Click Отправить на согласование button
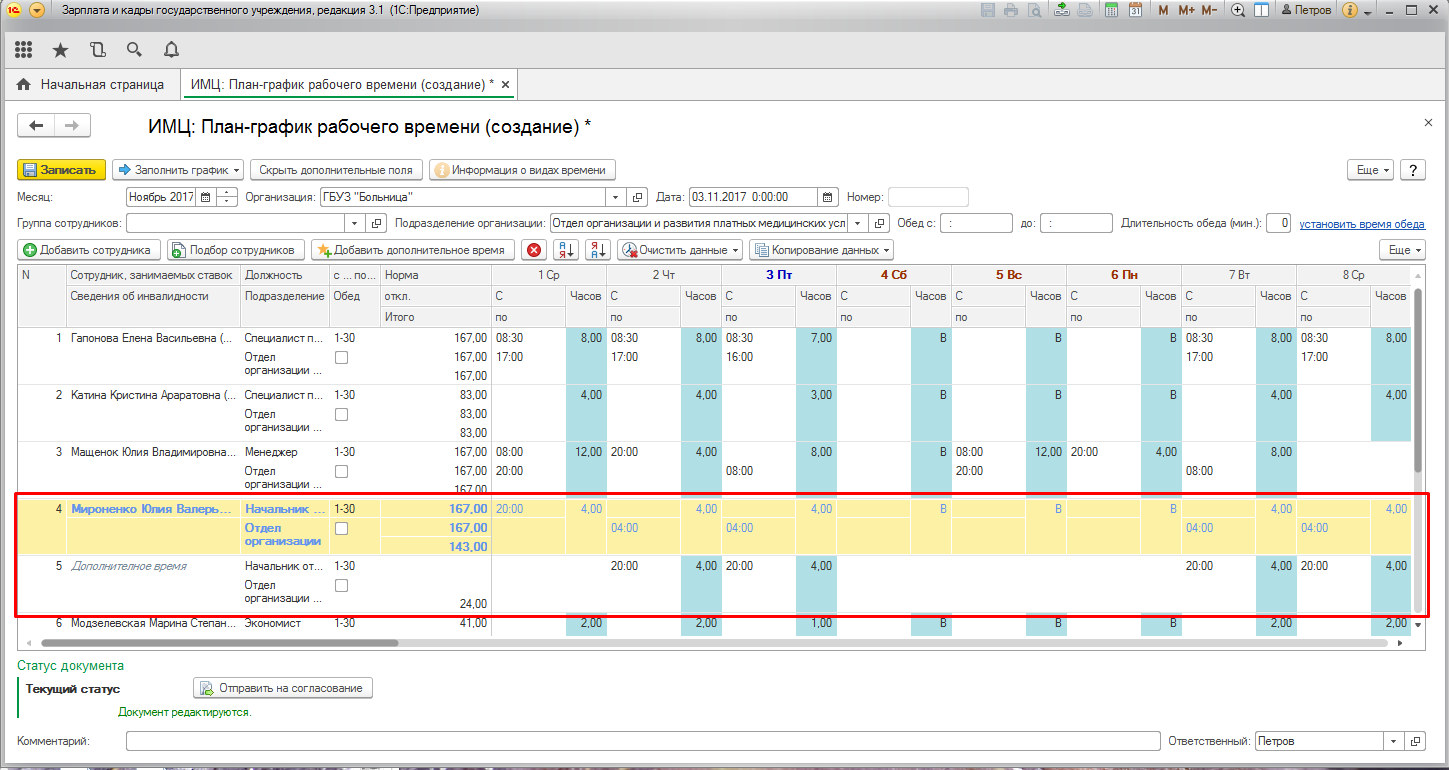The width and height of the screenshot is (1449, 770). pos(283,688)
